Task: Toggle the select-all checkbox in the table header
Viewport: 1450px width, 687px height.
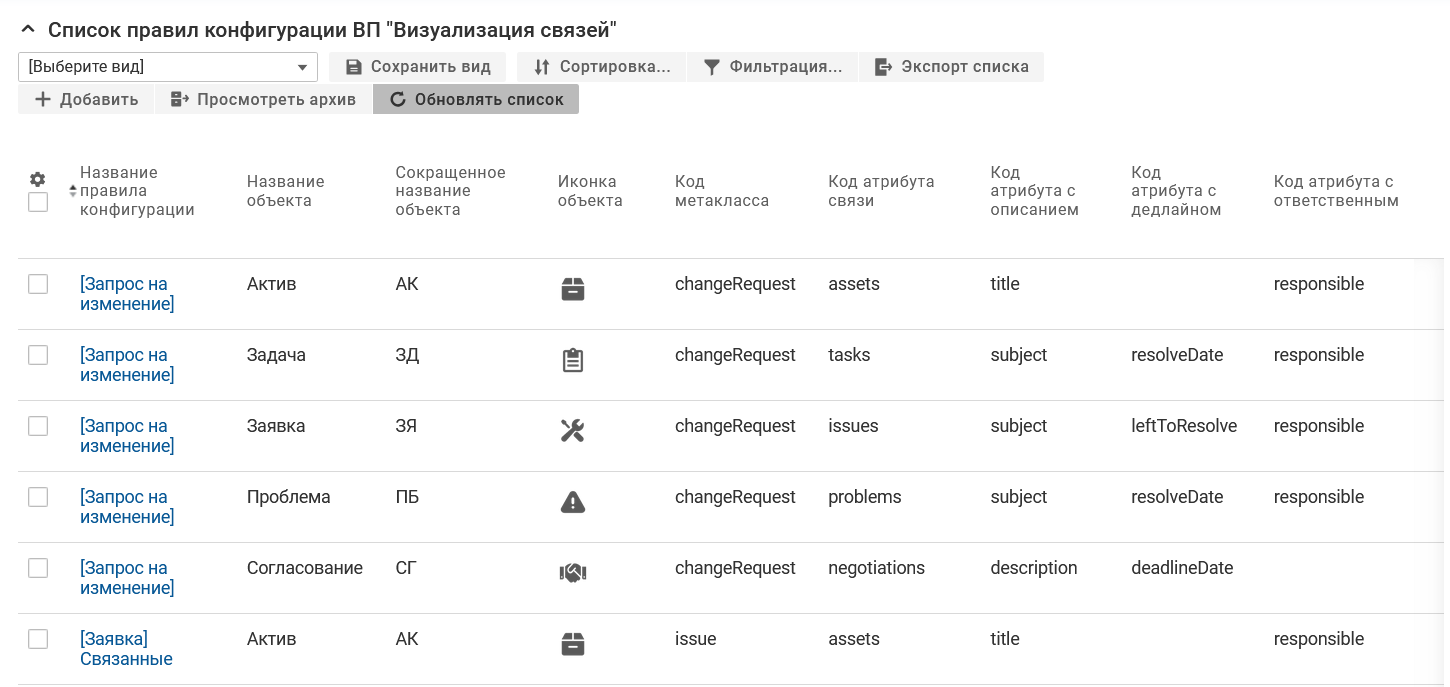Action: (x=38, y=202)
